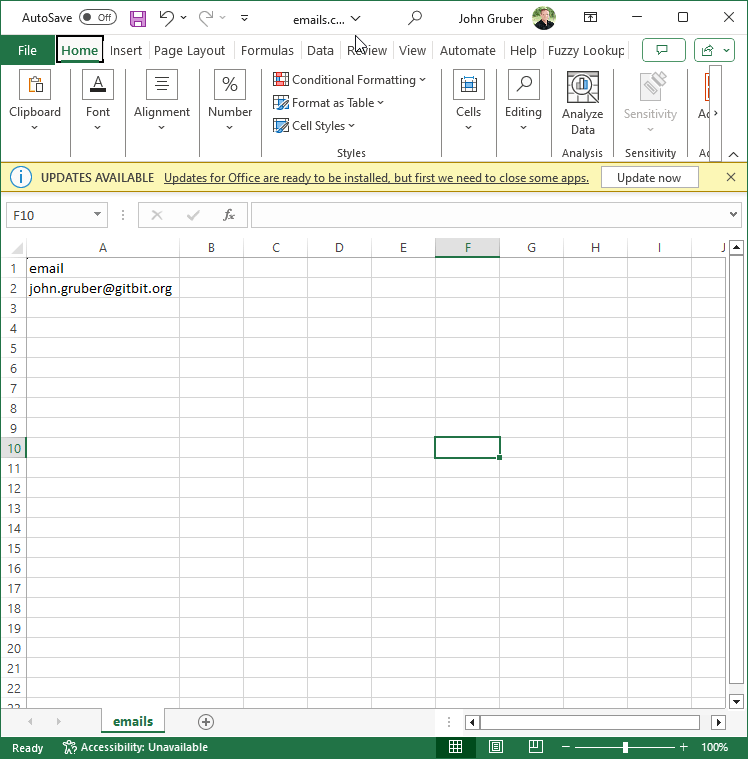Switch to the Page Layout tab
The width and height of the screenshot is (748, 759).
coord(189,50)
